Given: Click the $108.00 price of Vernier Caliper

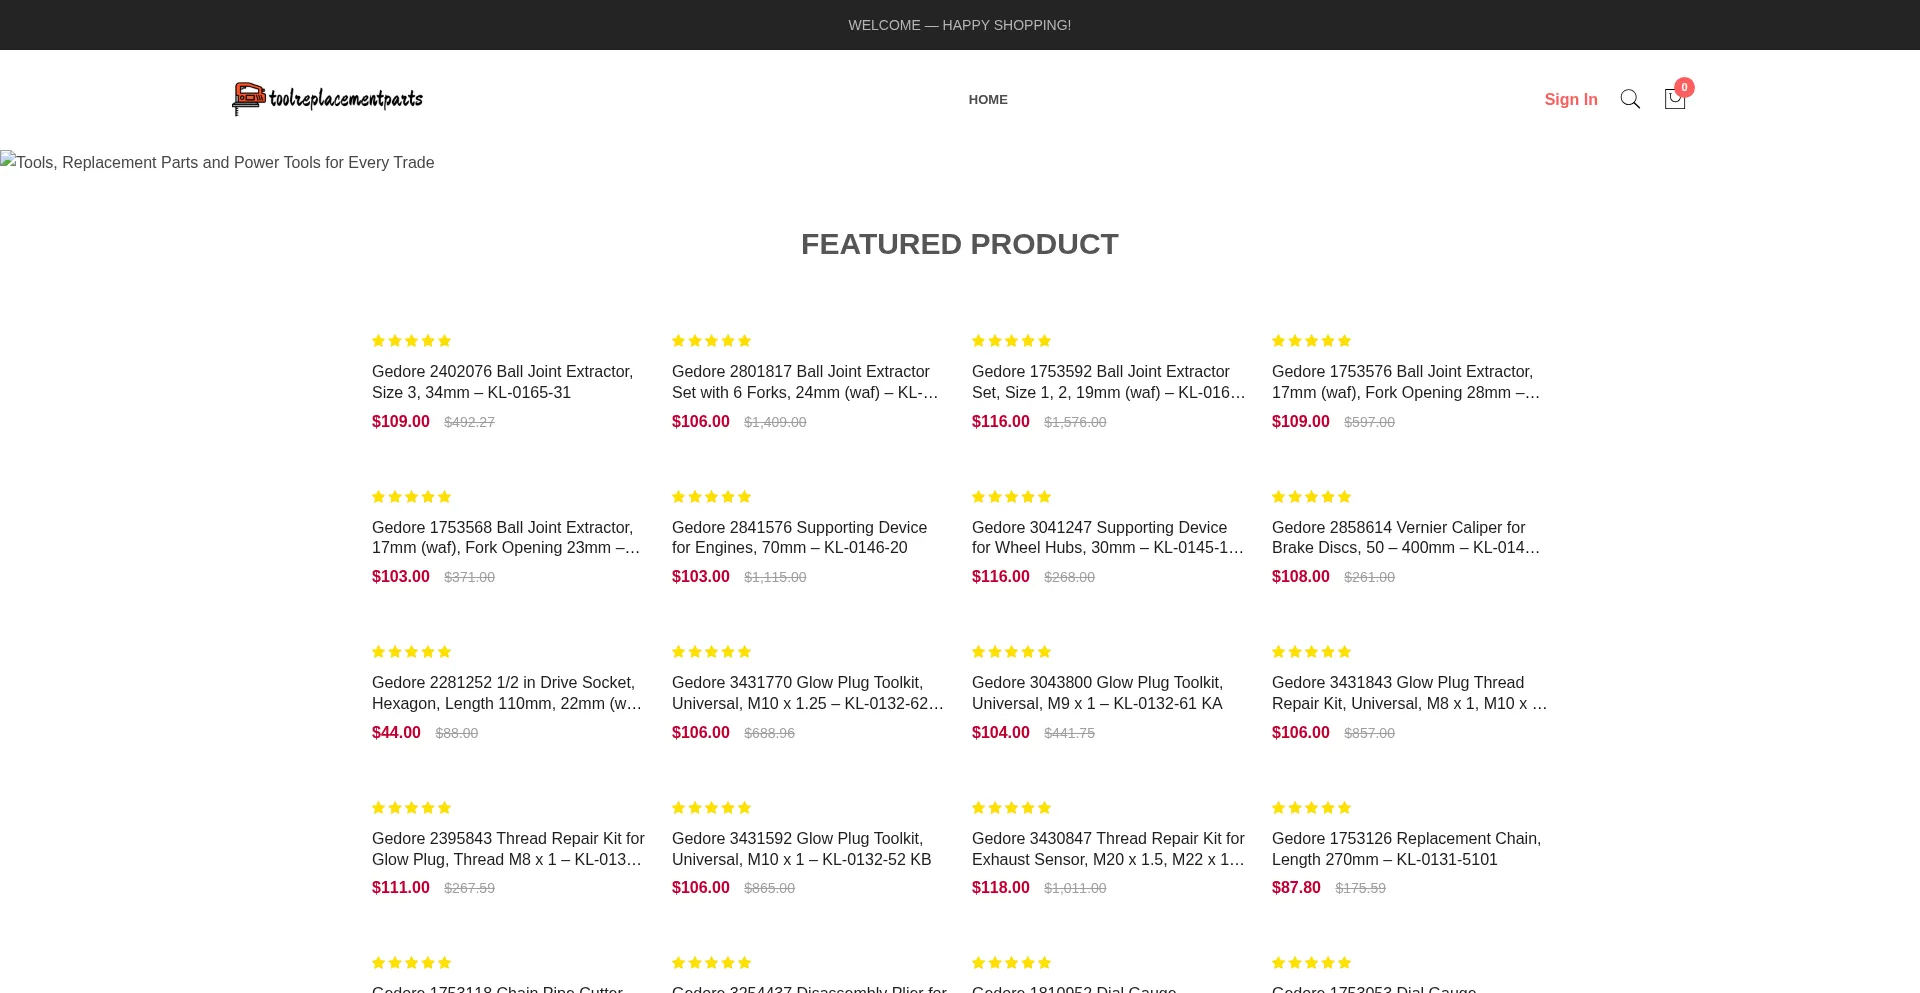Looking at the screenshot, I should click(1301, 577).
